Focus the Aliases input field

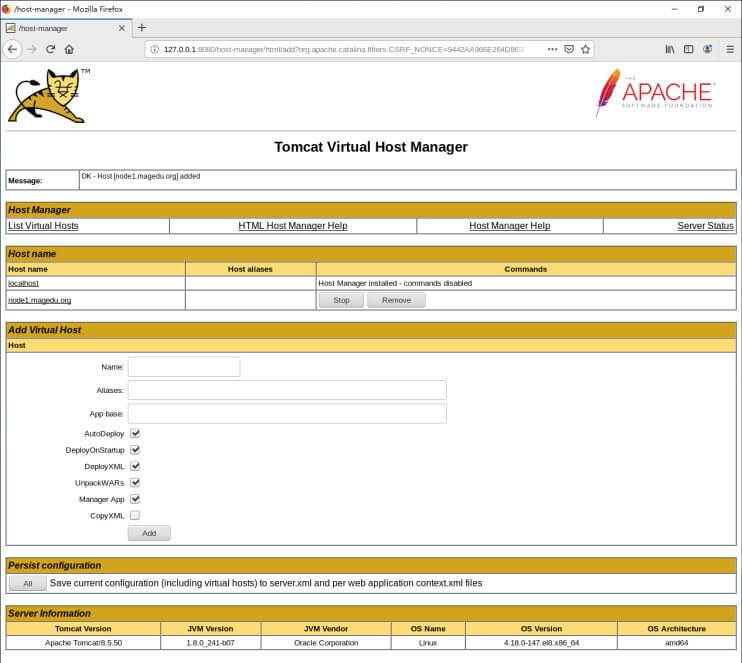(287, 390)
